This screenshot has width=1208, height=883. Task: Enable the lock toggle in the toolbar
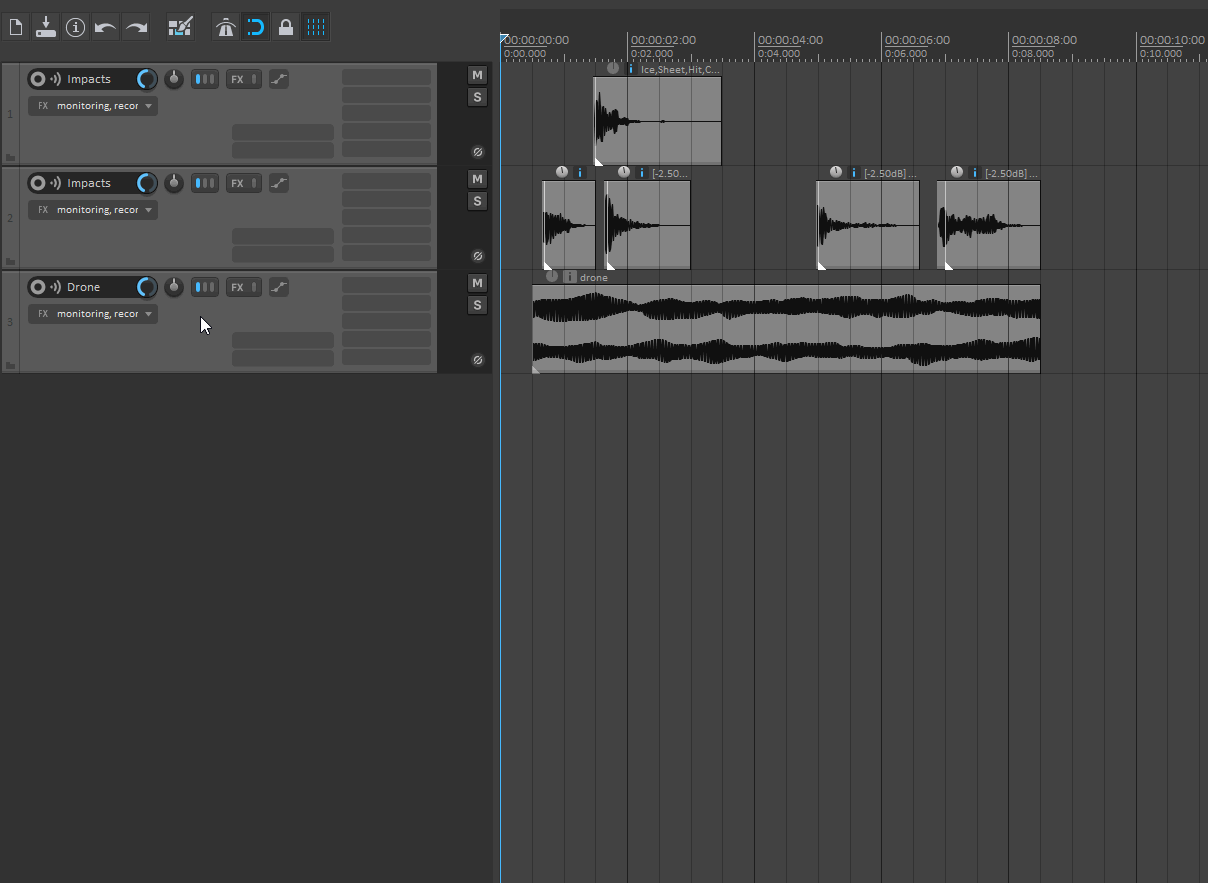[x=286, y=27]
